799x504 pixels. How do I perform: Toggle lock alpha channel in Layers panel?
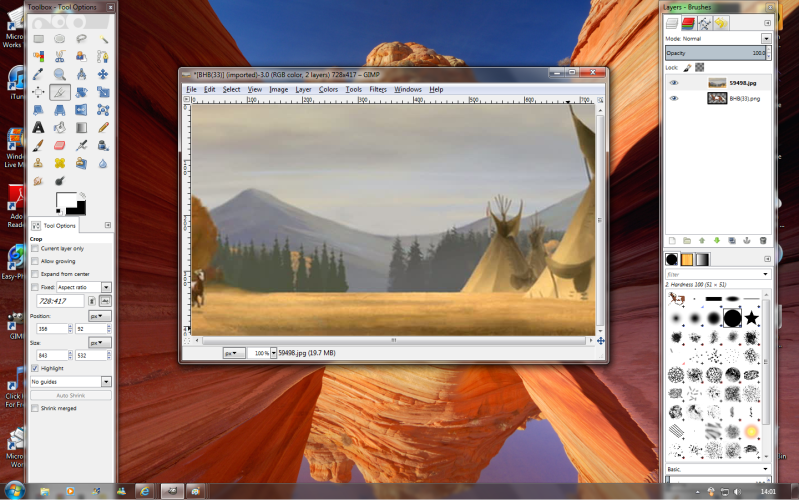[700, 67]
